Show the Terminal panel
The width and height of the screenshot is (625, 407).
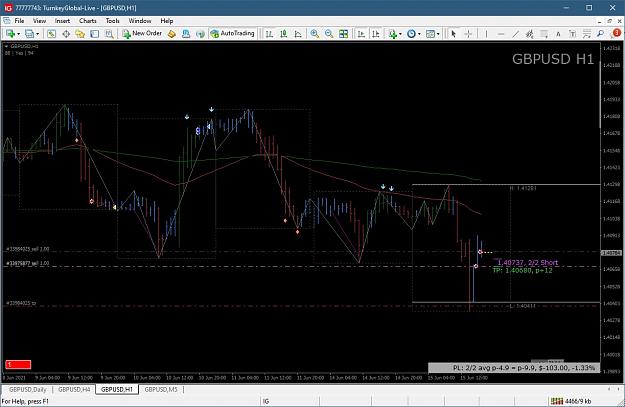[x=94, y=34]
